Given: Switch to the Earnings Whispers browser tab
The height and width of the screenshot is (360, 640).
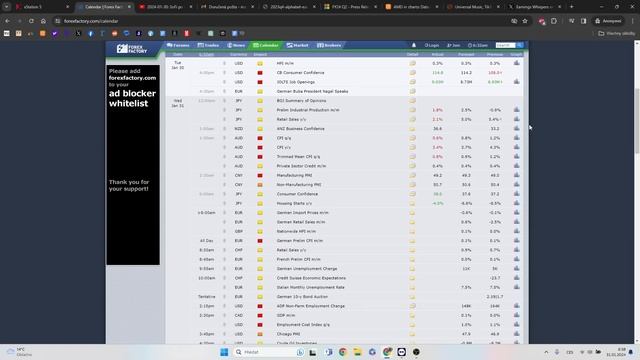Looking at the screenshot, I should point(534,7).
